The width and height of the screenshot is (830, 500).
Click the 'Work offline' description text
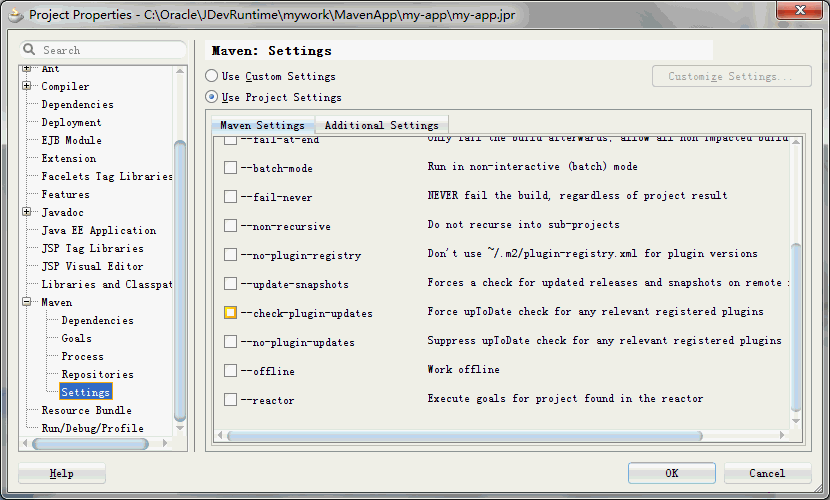(463, 369)
